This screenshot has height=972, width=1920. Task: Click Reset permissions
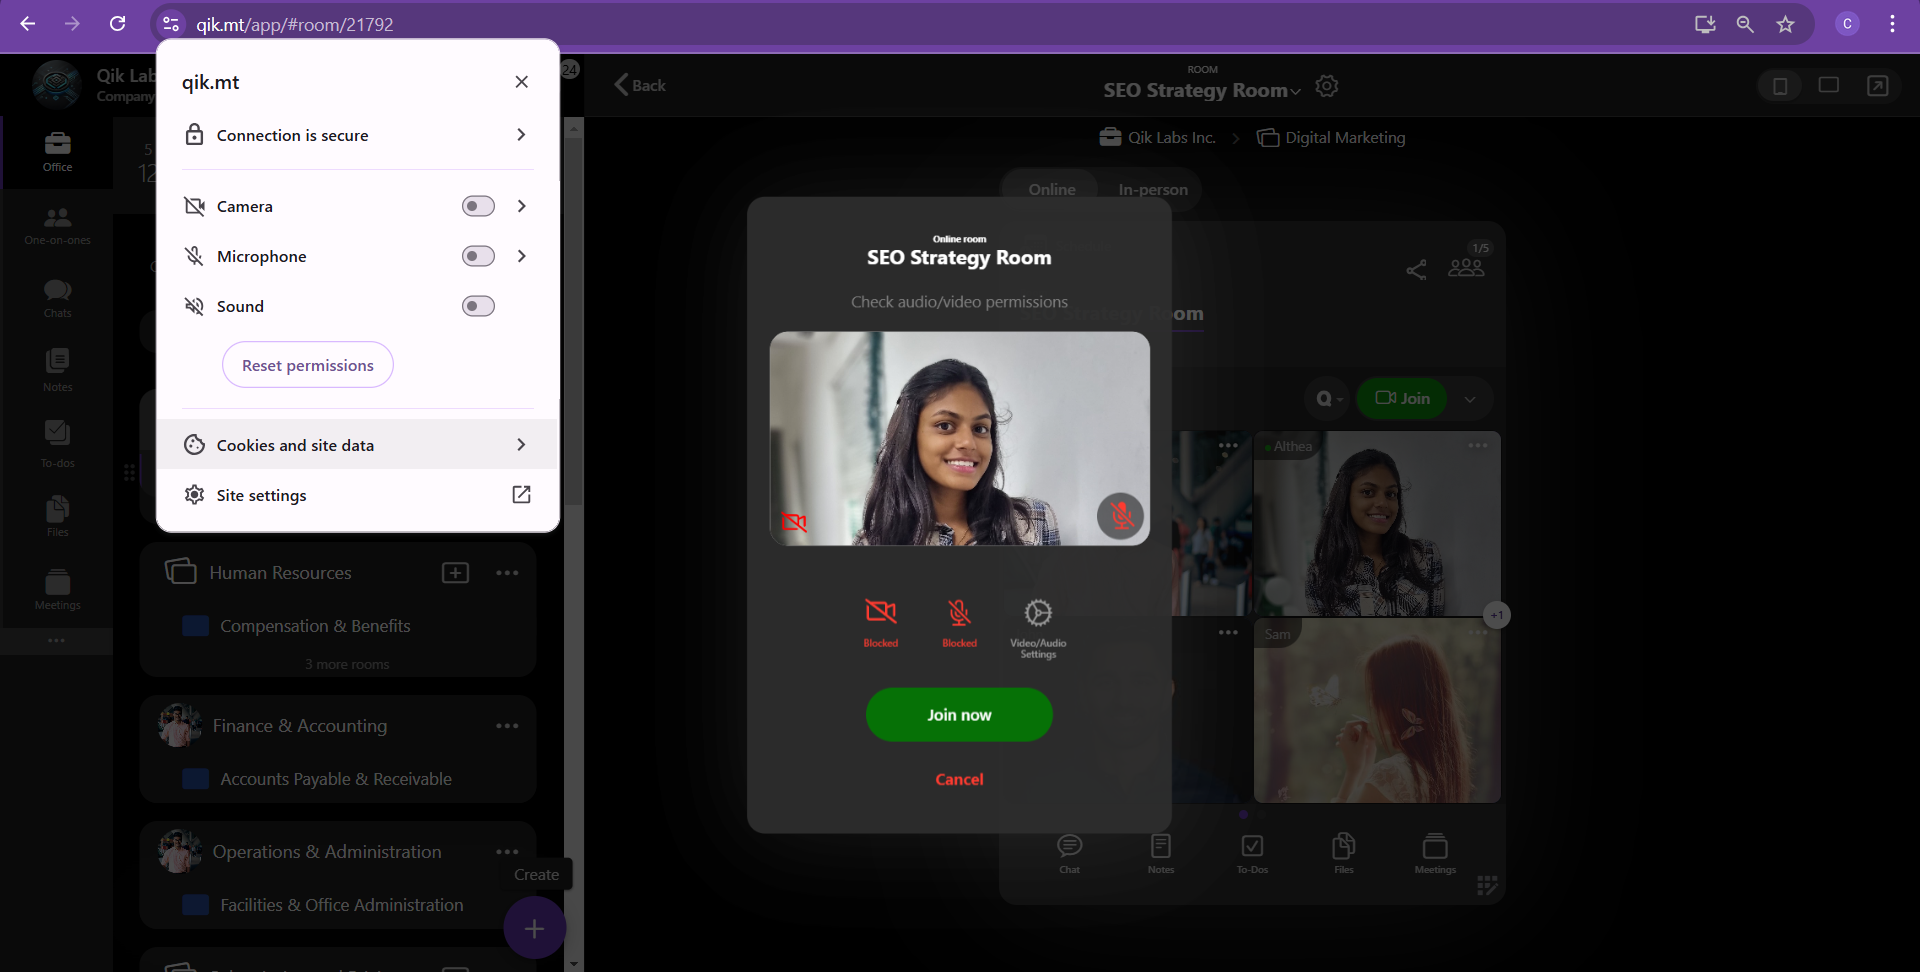pyautogui.click(x=308, y=366)
